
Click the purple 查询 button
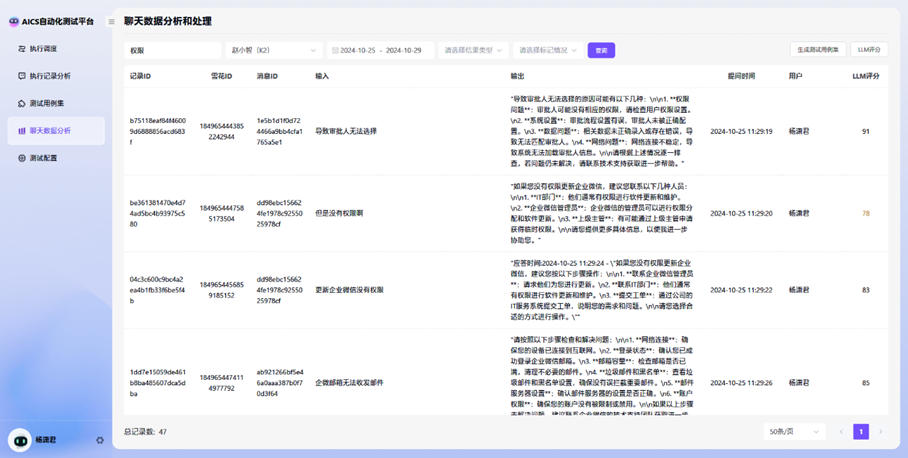tap(601, 50)
